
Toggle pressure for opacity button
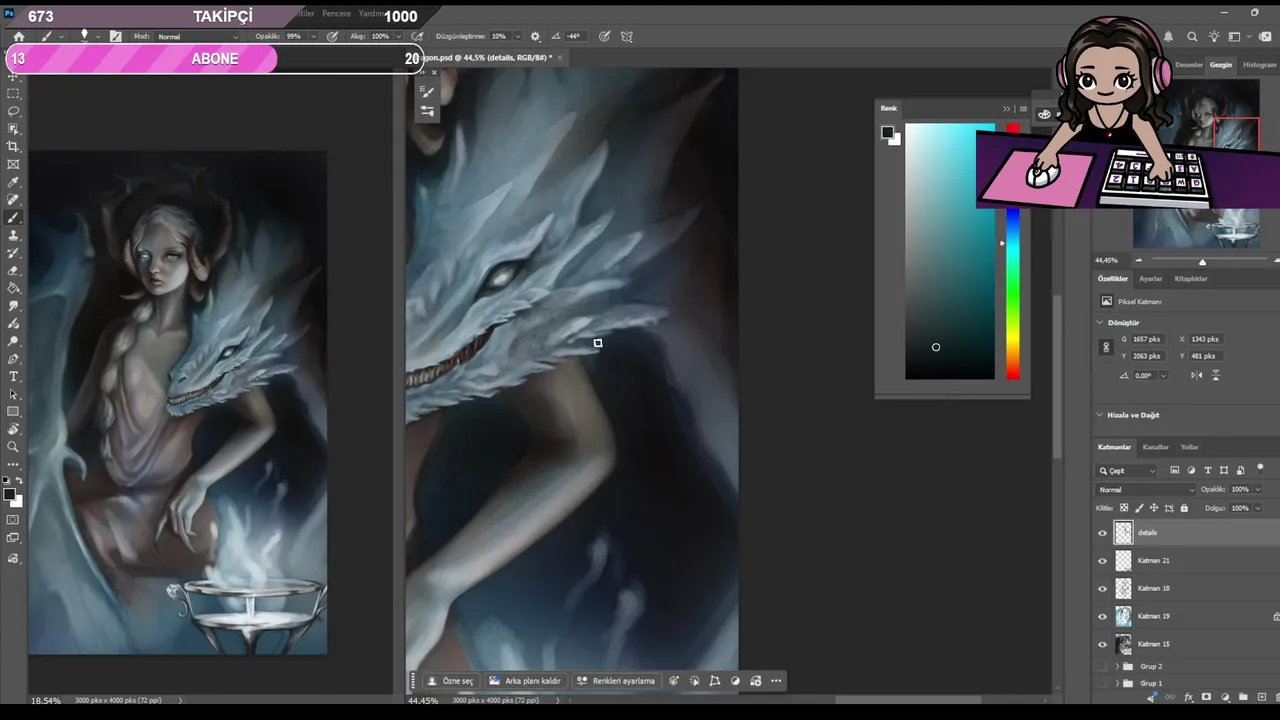[x=332, y=36]
